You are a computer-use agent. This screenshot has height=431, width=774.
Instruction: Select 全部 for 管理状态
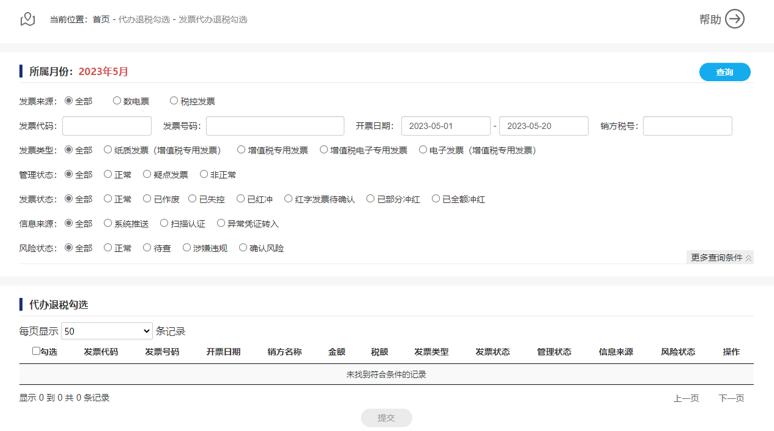point(69,174)
